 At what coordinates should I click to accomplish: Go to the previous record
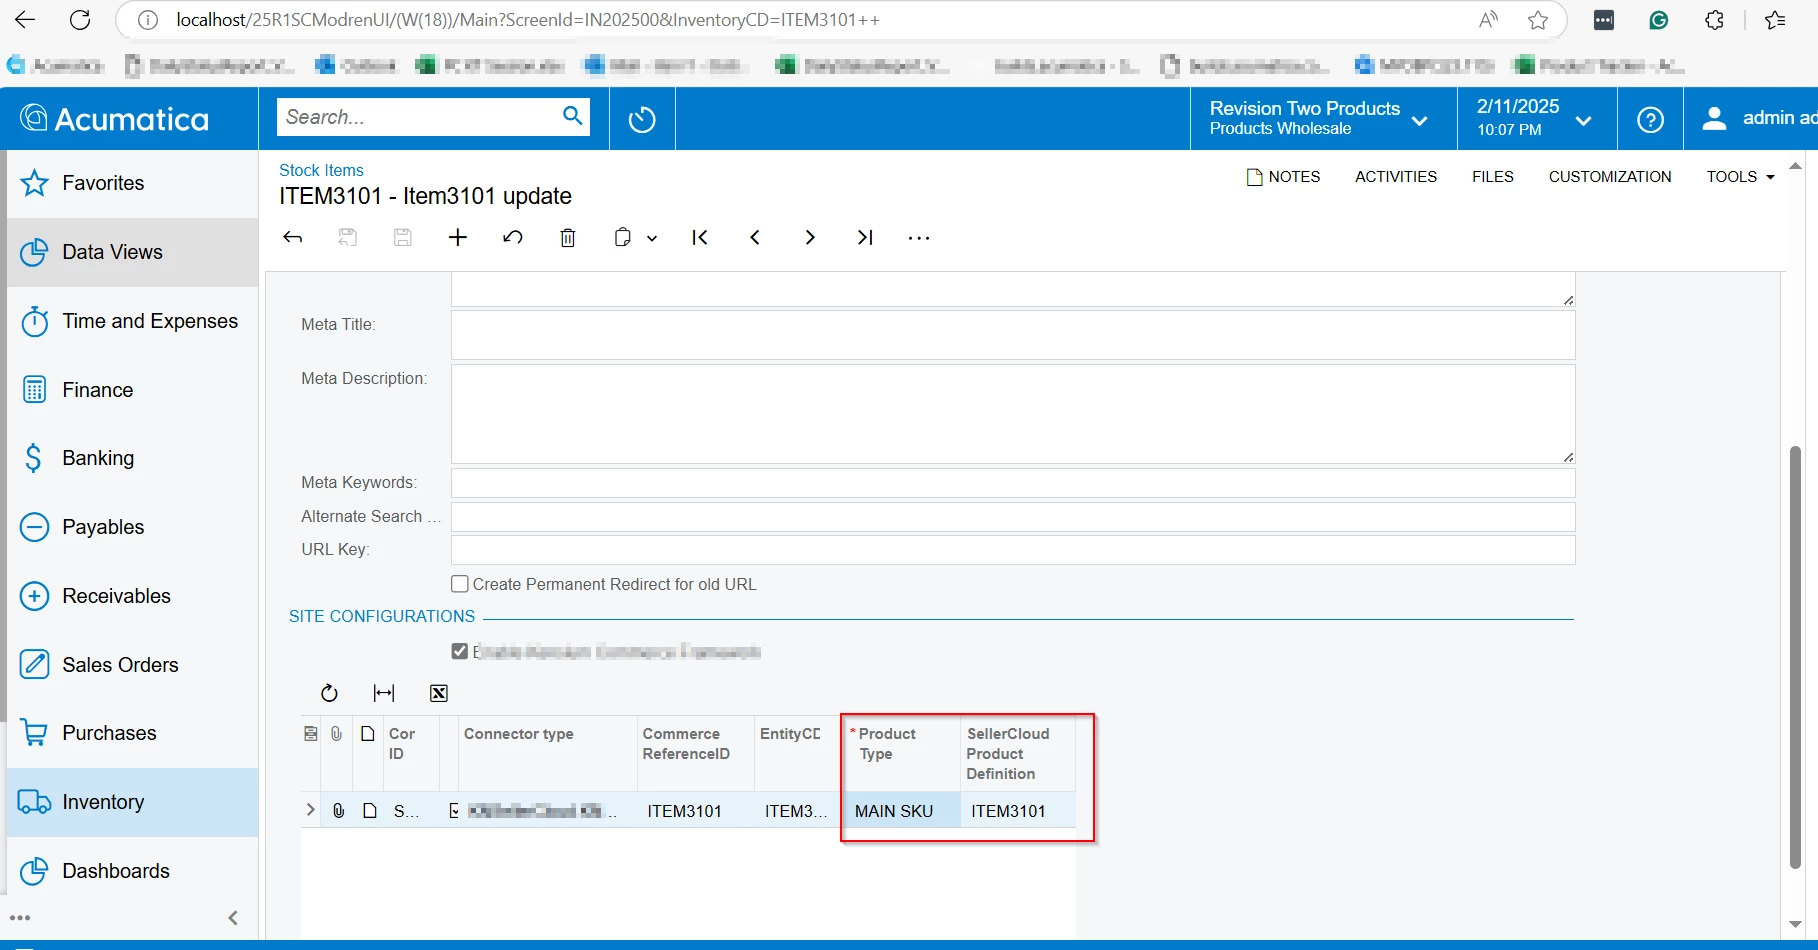[x=755, y=237]
